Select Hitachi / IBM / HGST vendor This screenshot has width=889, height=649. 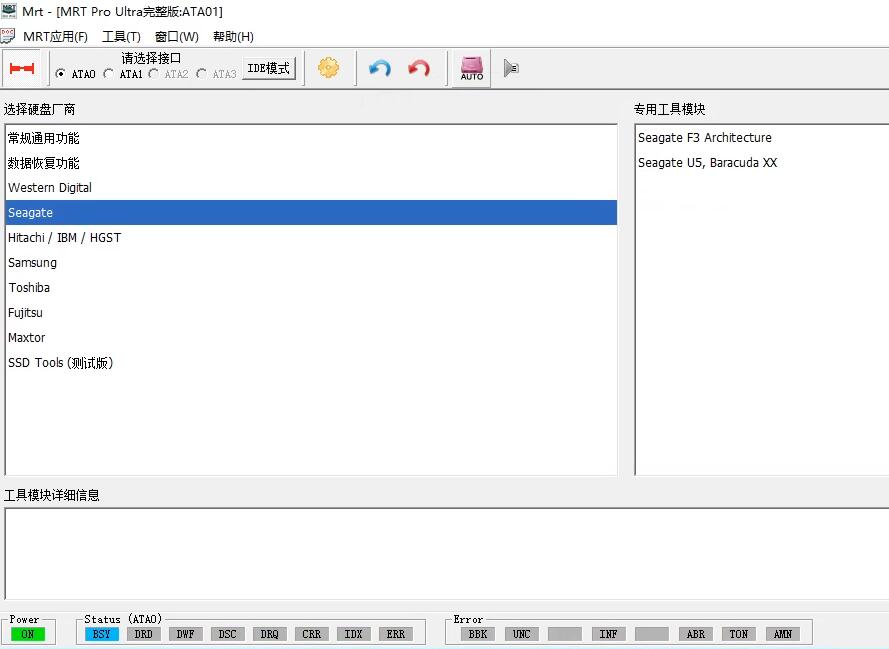click(x=311, y=237)
